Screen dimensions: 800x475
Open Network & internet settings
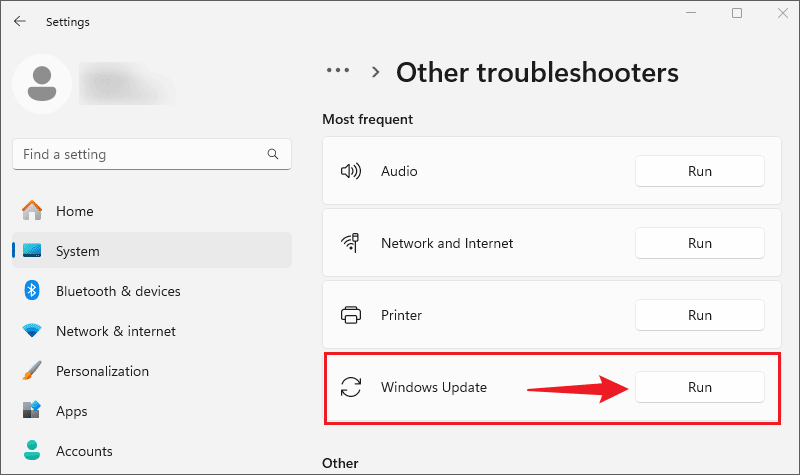[152, 331]
